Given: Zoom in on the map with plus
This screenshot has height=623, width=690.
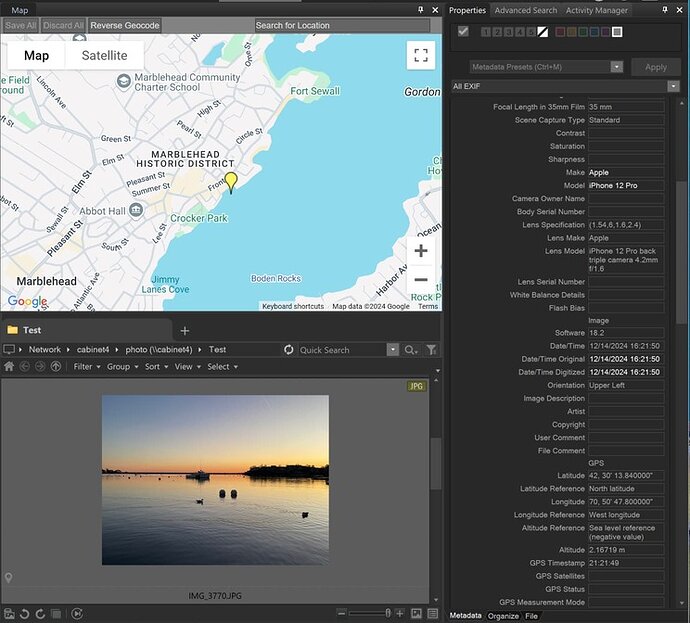Looking at the screenshot, I should click(x=421, y=251).
